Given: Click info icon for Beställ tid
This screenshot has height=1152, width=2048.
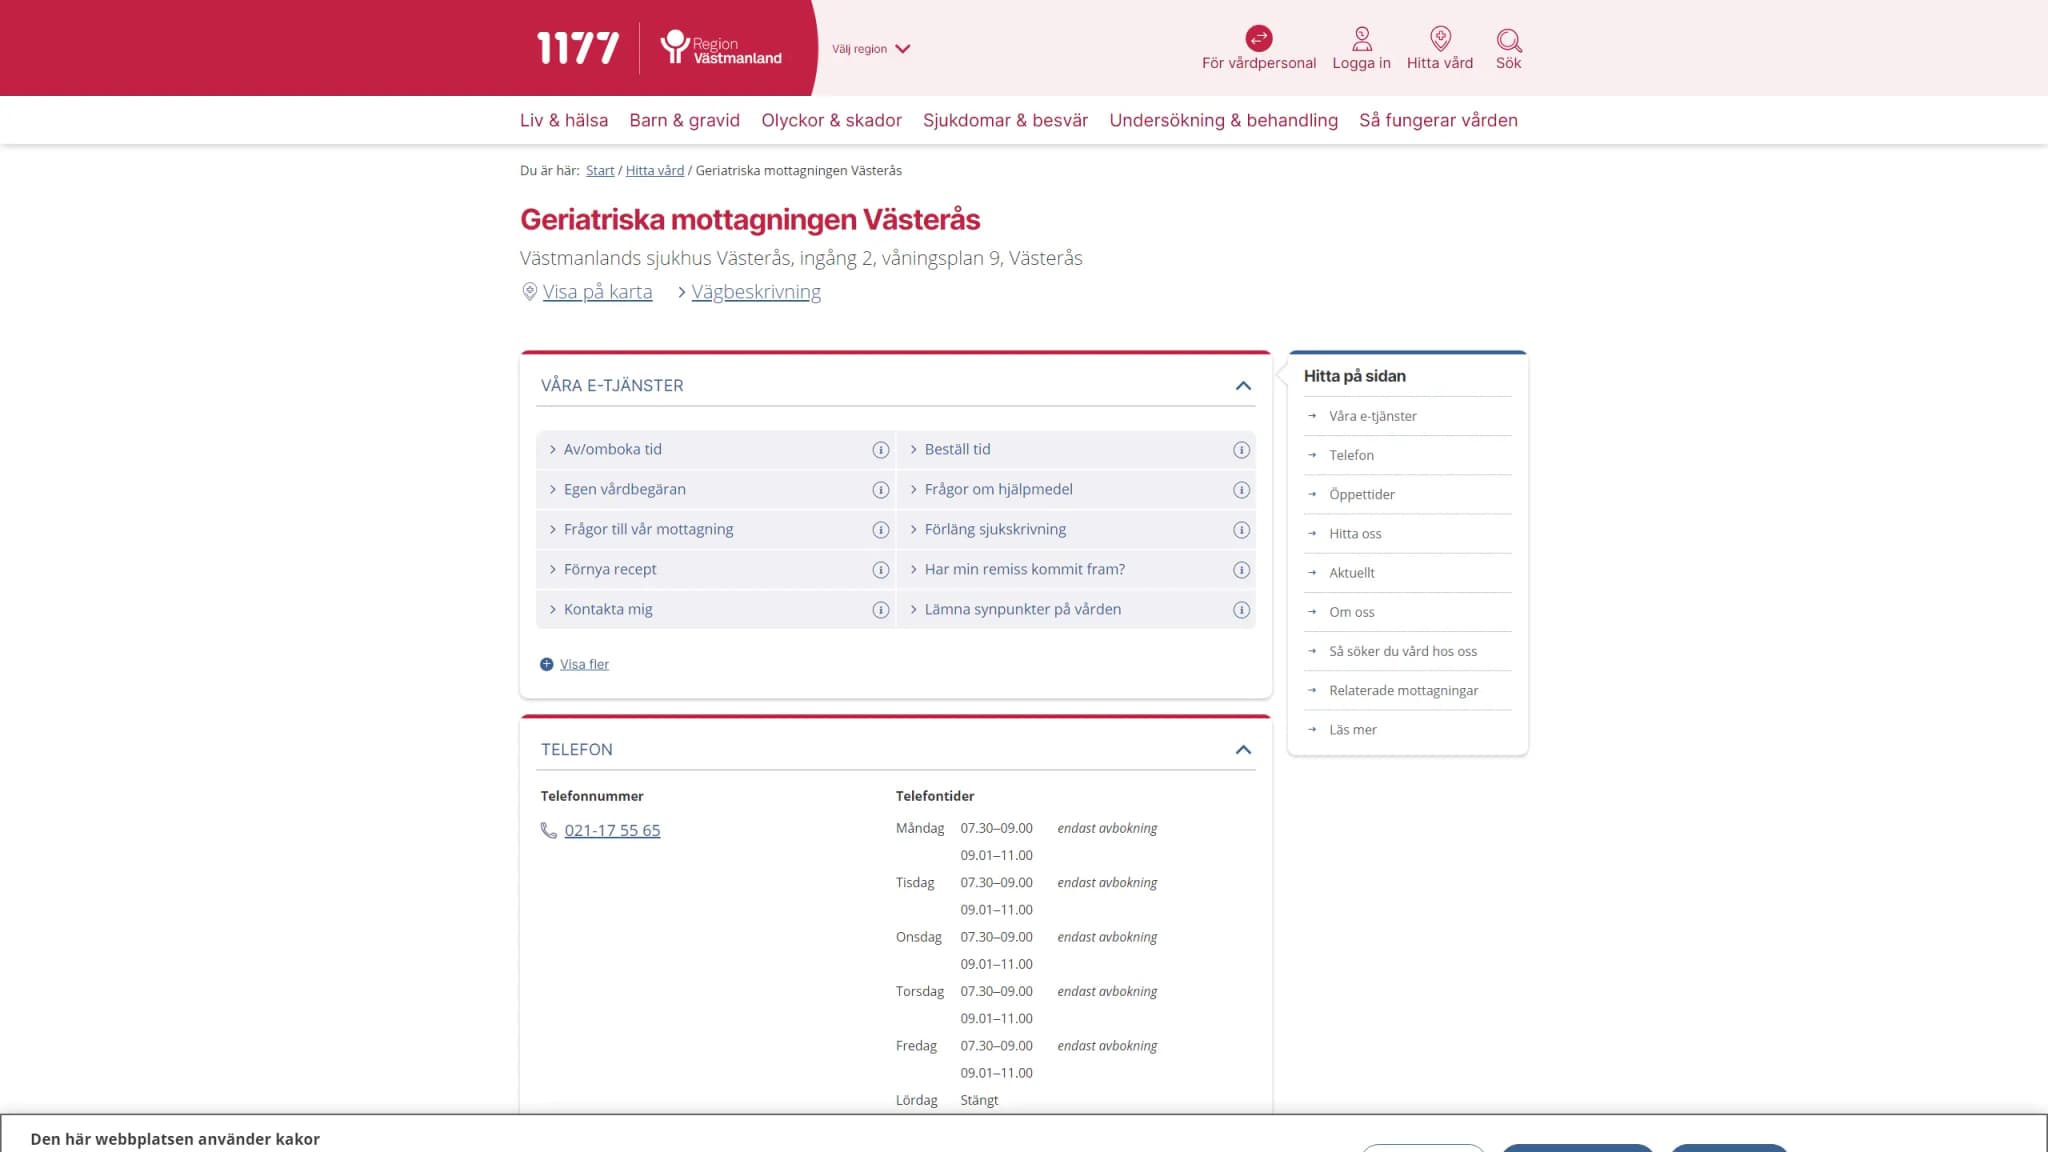Looking at the screenshot, I should 1241,450.
